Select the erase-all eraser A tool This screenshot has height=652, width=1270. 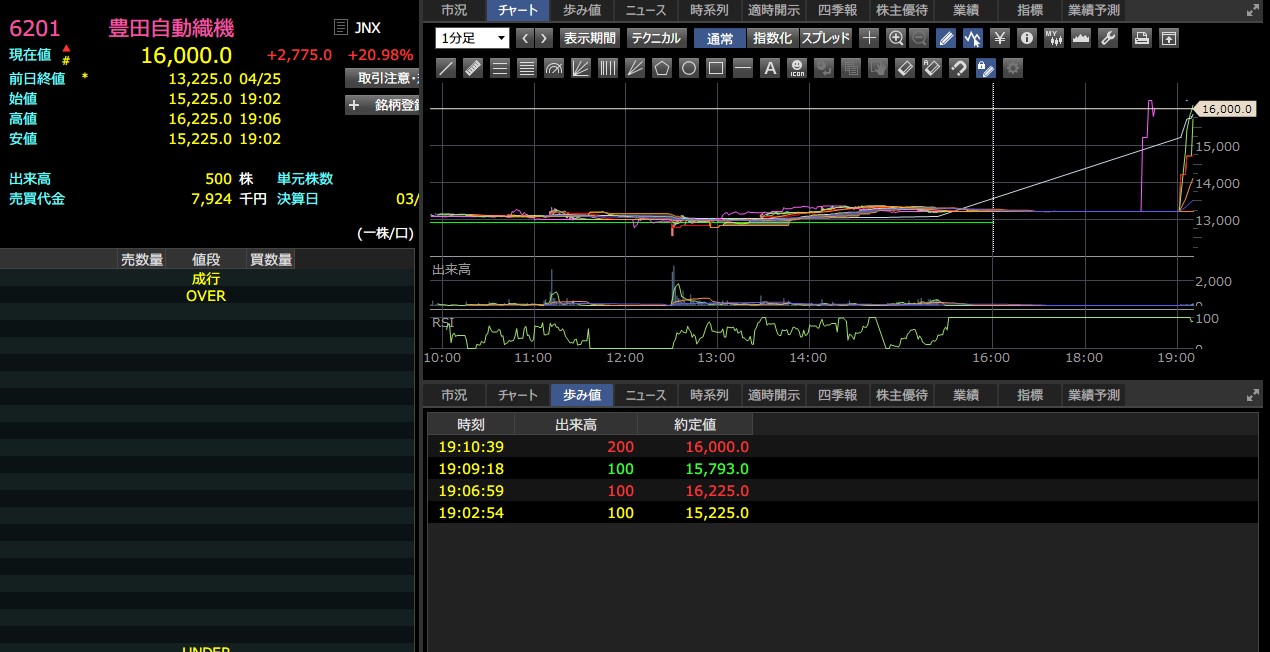click(x=932, y=68)
